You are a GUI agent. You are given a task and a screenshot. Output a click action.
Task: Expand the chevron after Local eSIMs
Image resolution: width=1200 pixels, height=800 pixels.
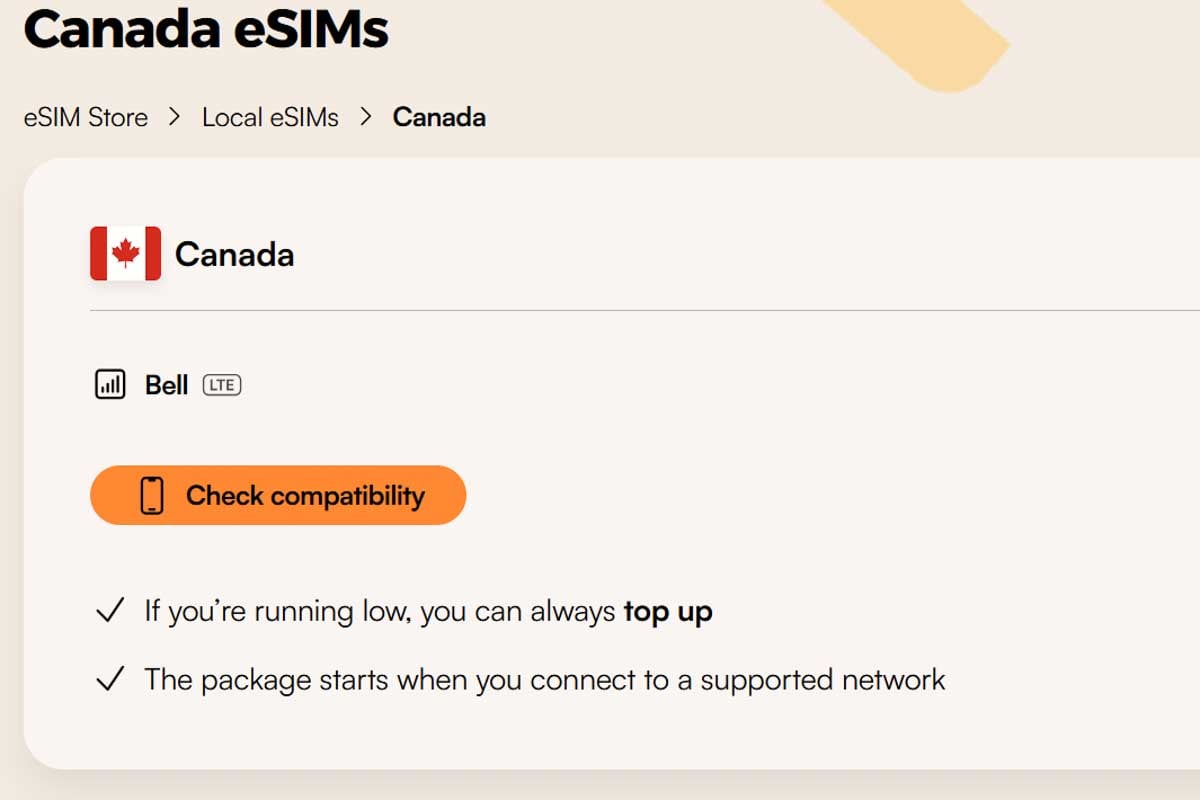point(369,117)
